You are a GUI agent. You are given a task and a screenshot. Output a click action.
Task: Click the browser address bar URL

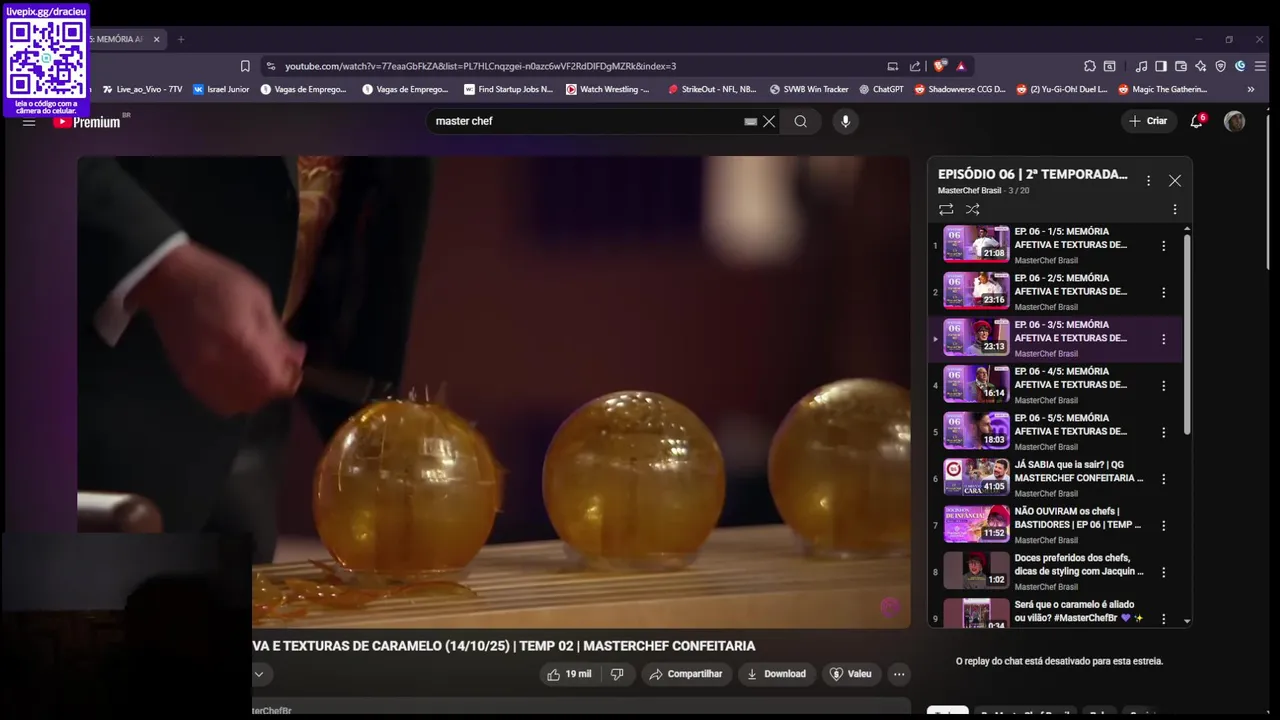click(480, 66)
